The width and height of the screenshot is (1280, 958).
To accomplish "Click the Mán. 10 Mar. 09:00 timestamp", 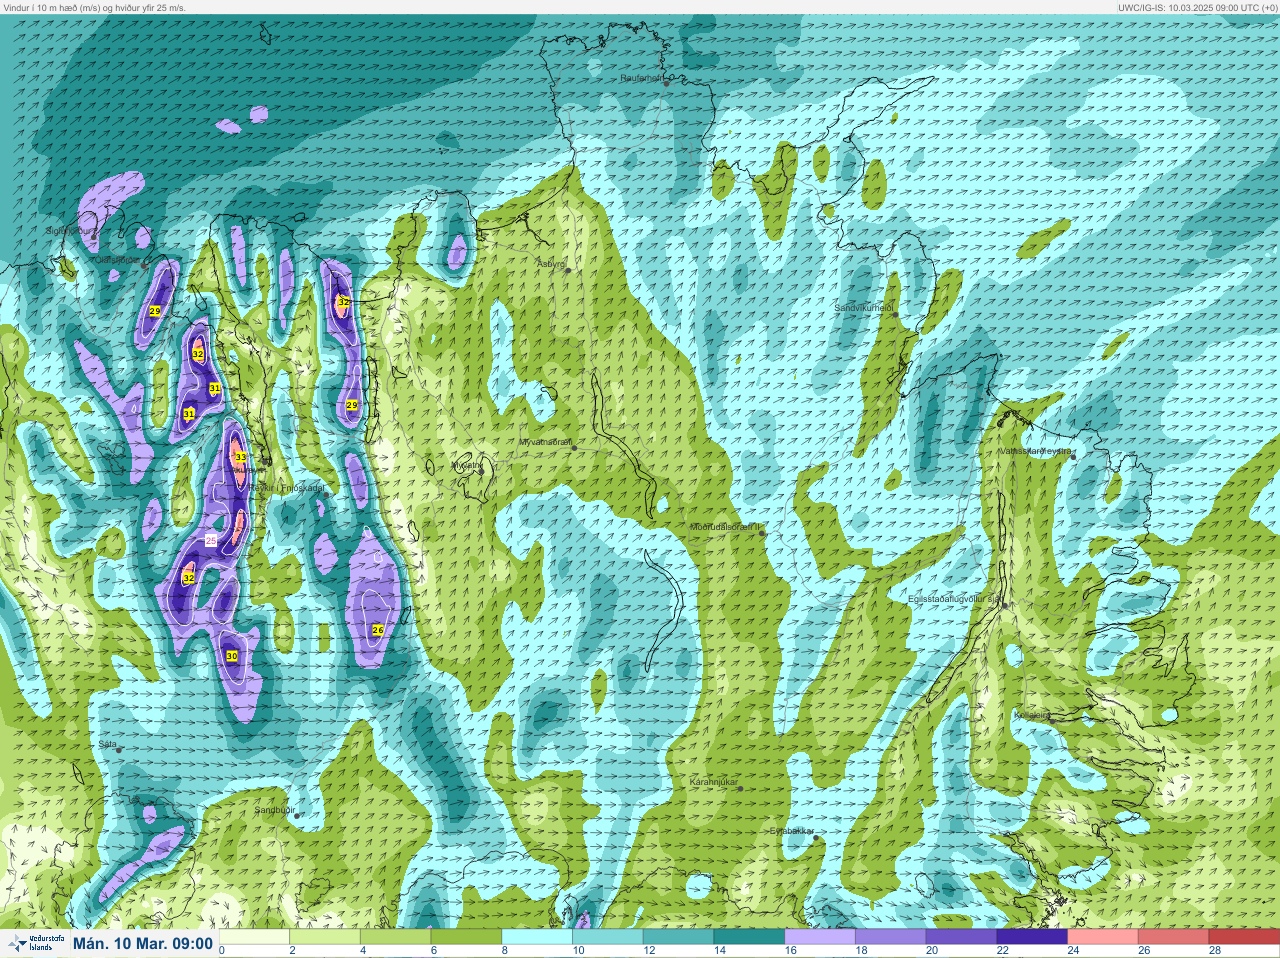I will coord(143,943).
